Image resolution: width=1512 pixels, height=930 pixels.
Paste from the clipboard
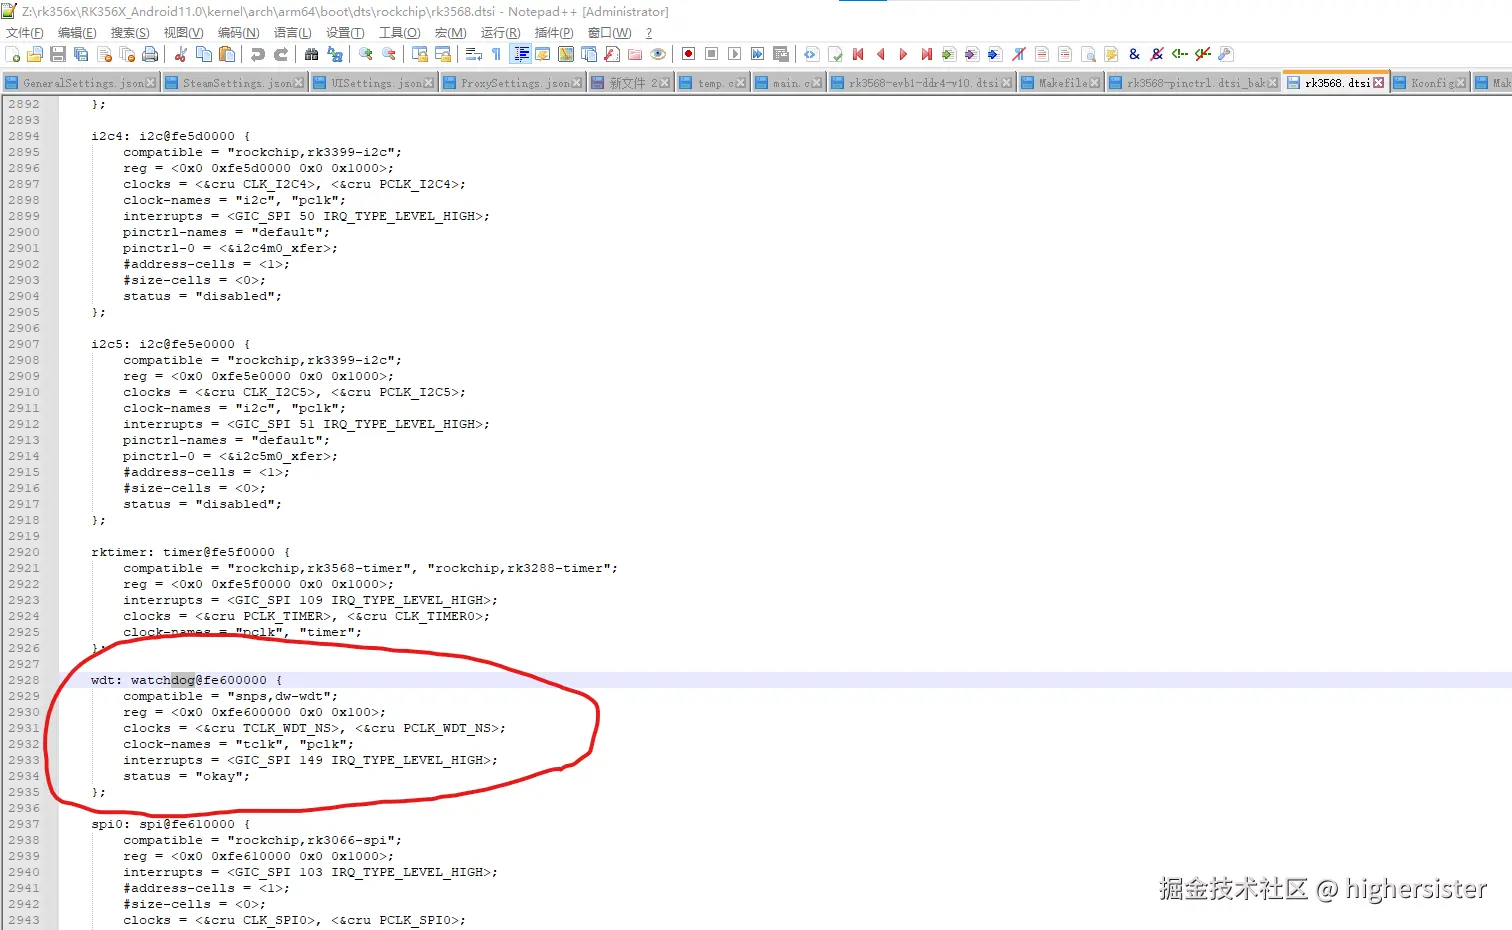pyautogui.click(x=227, y=54)
